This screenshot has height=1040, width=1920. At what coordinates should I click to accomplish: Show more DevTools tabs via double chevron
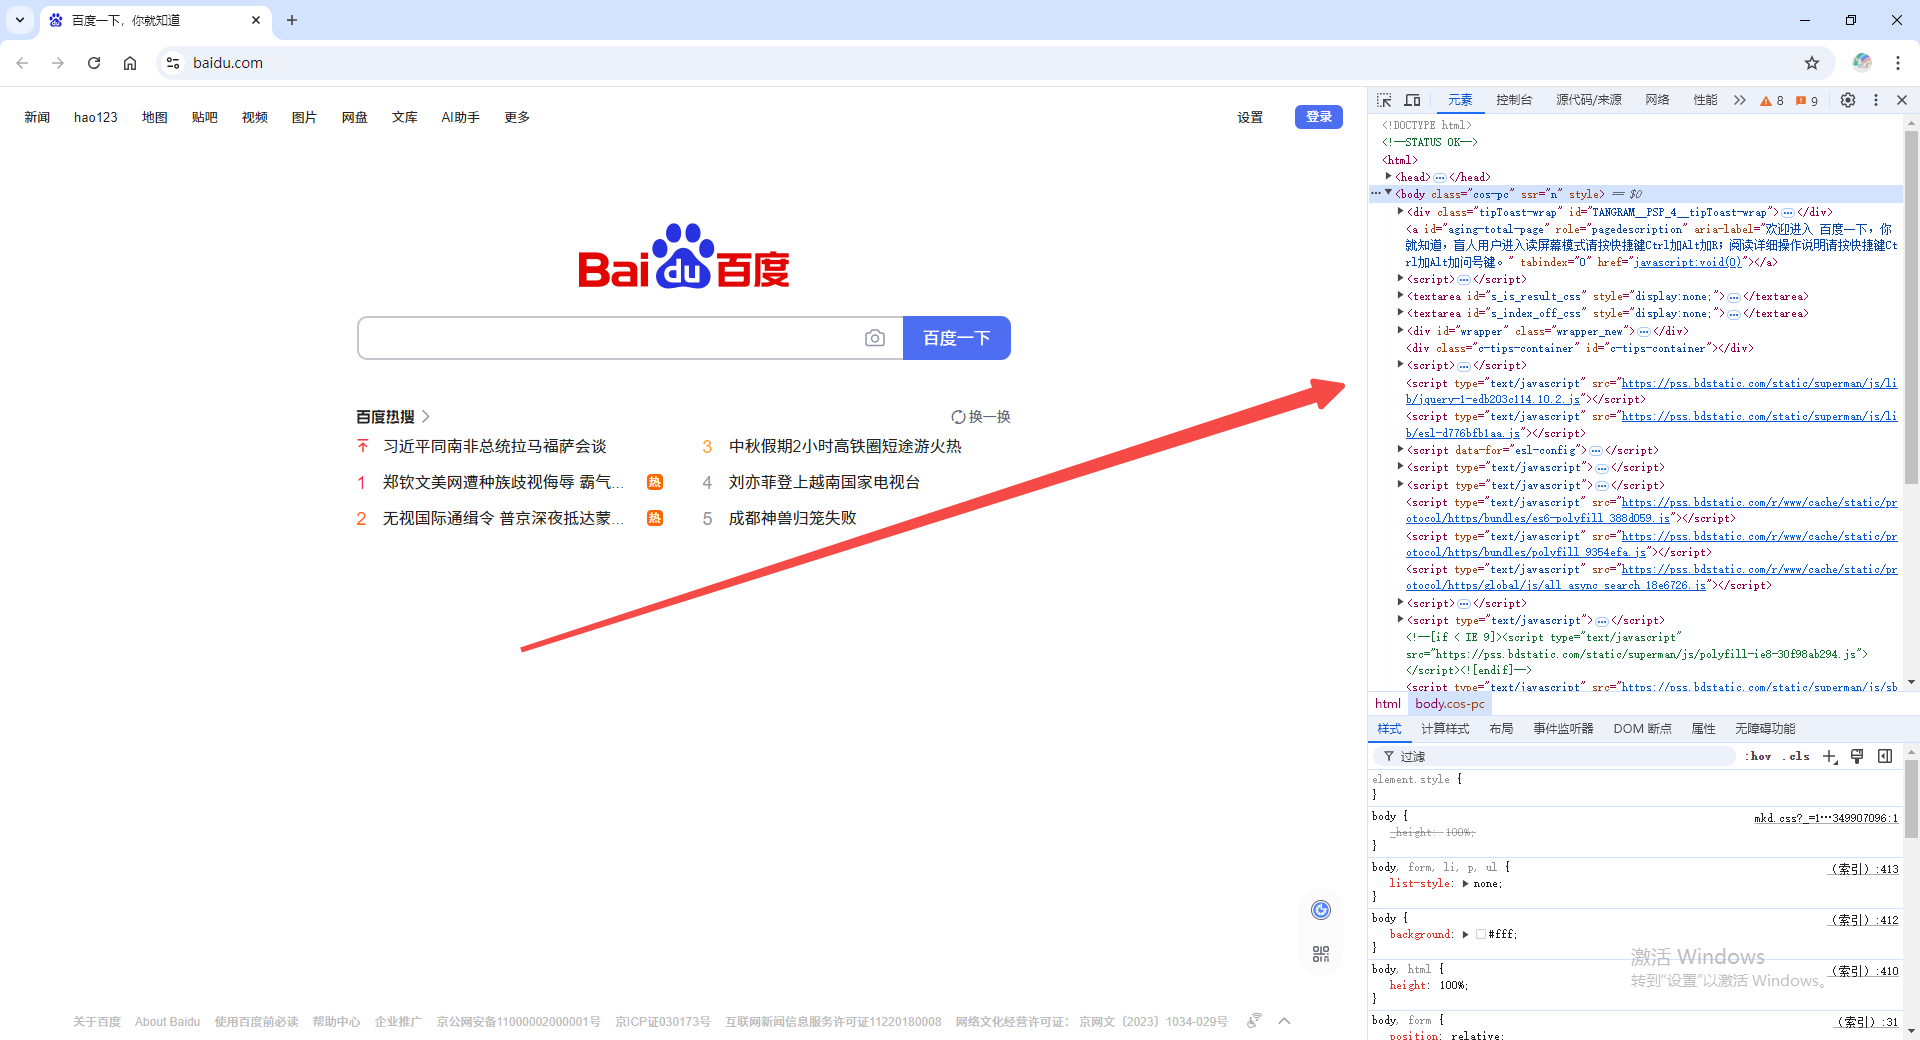[1740, 100]
